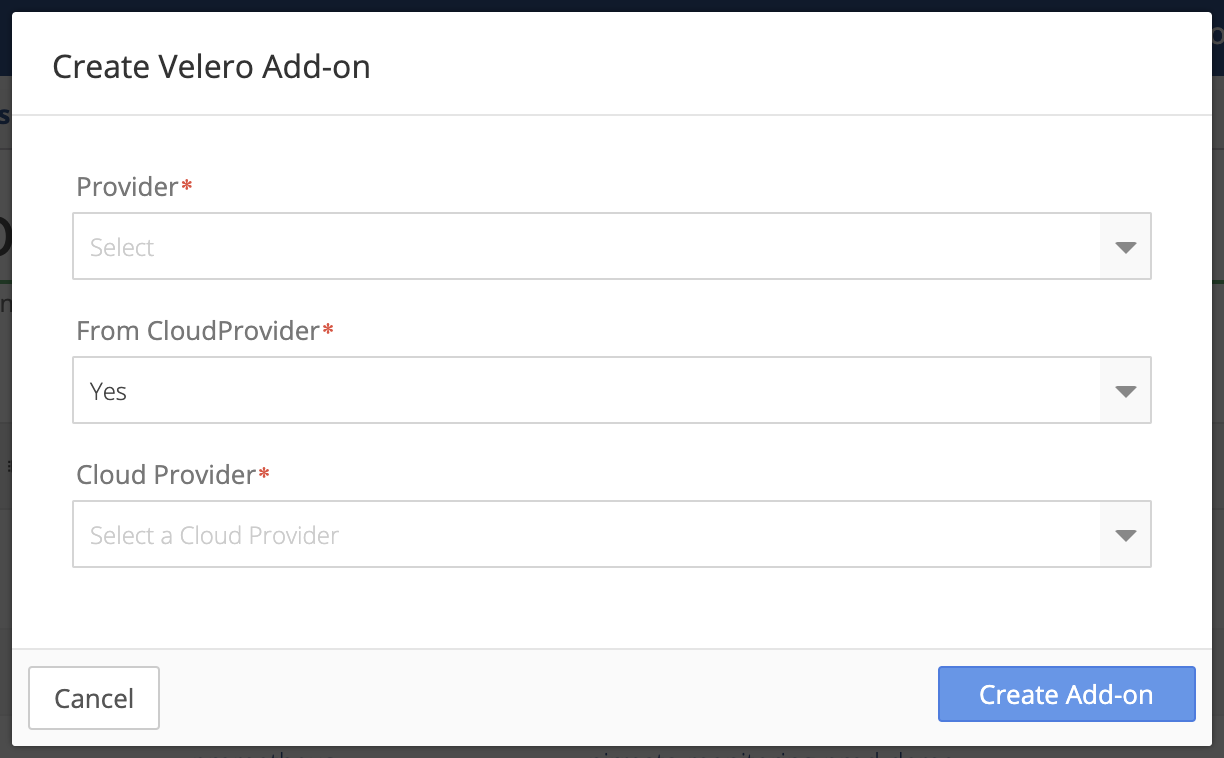Click the From CloudProvider field showing Yes
The width and height of the screenshot is (1224, 758).
tap(612, 390)
